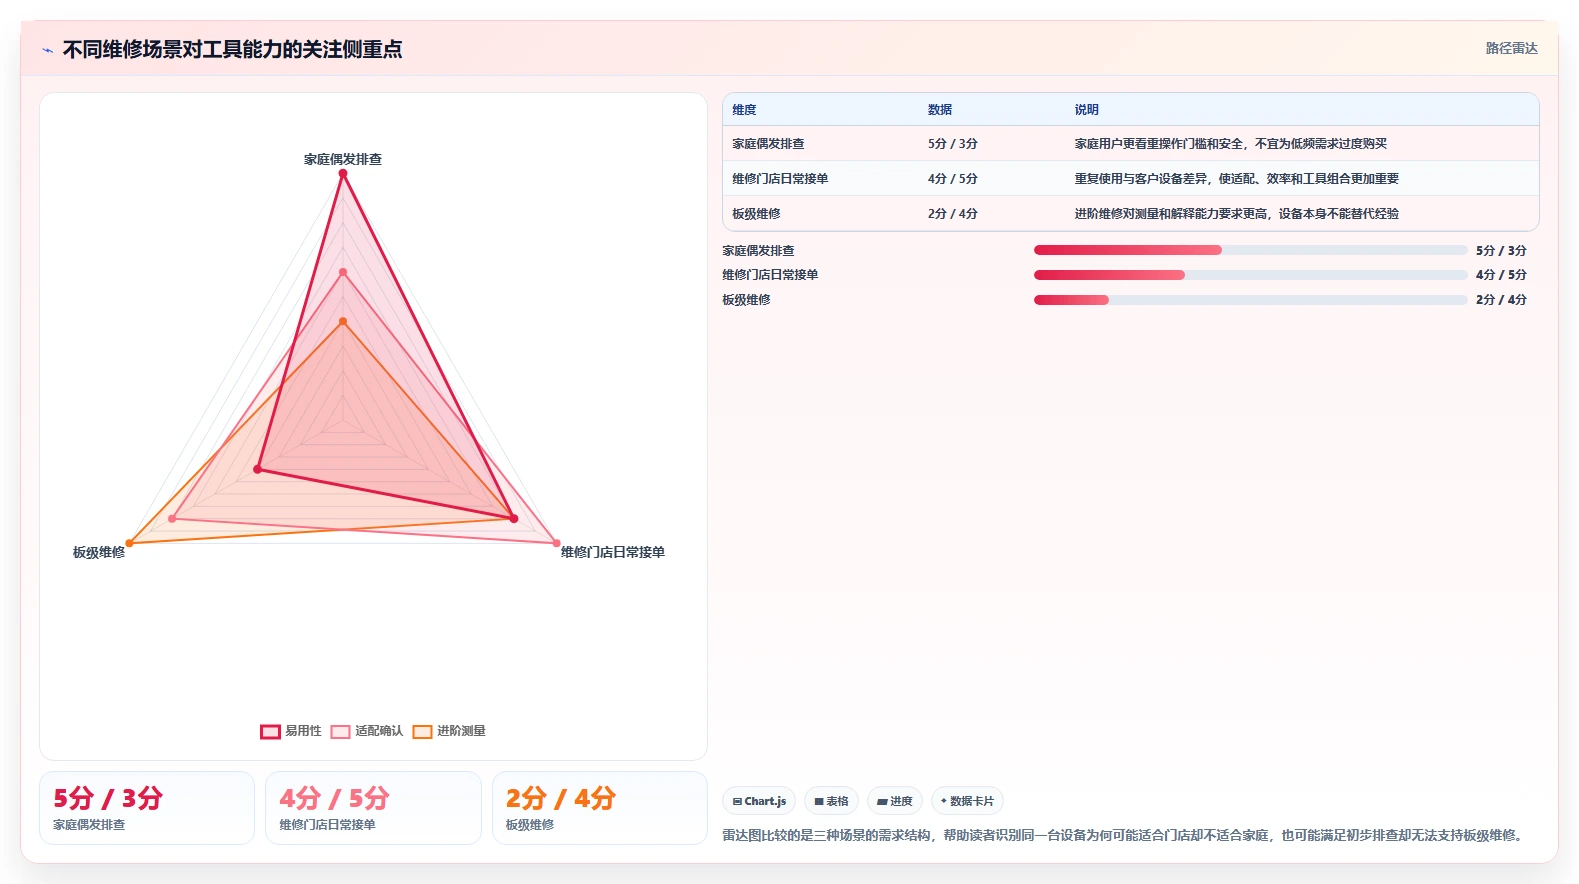The width and height of the screenshot is (1579, 884).
Task: Click the Chart.js tag
Action: (759, 801)
